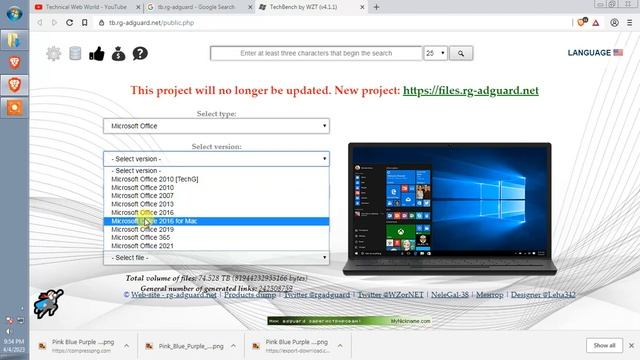
Task: Open the browser hamburger menu
Action: coord(629,23)
